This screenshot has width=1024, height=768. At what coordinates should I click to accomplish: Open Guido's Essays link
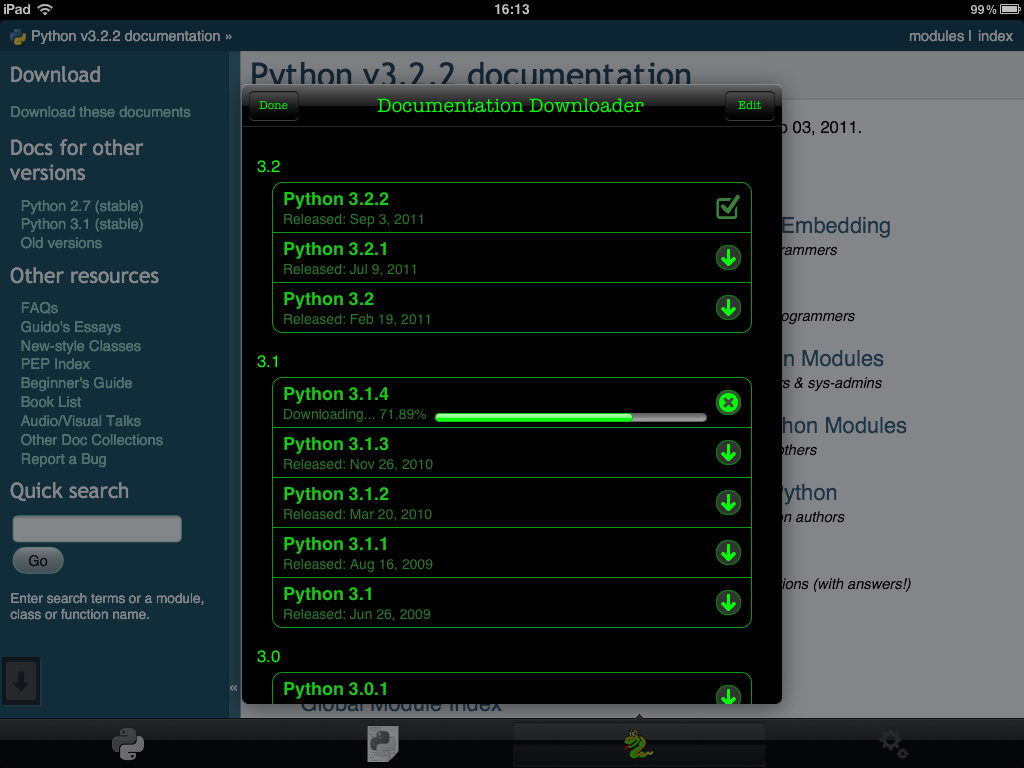click(x=71, y=327)
